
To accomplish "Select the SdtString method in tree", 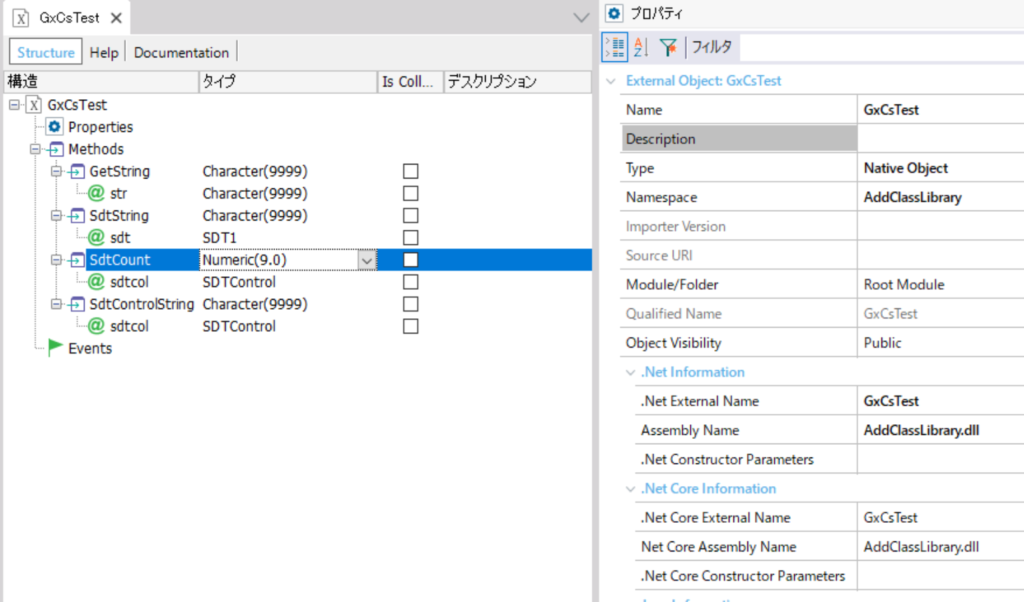I will (x=119, y=215).
